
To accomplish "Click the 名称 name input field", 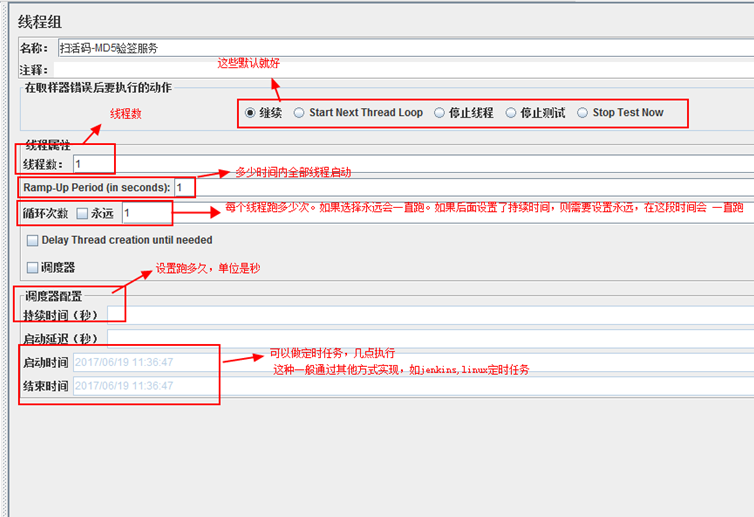I will [405, 48].
